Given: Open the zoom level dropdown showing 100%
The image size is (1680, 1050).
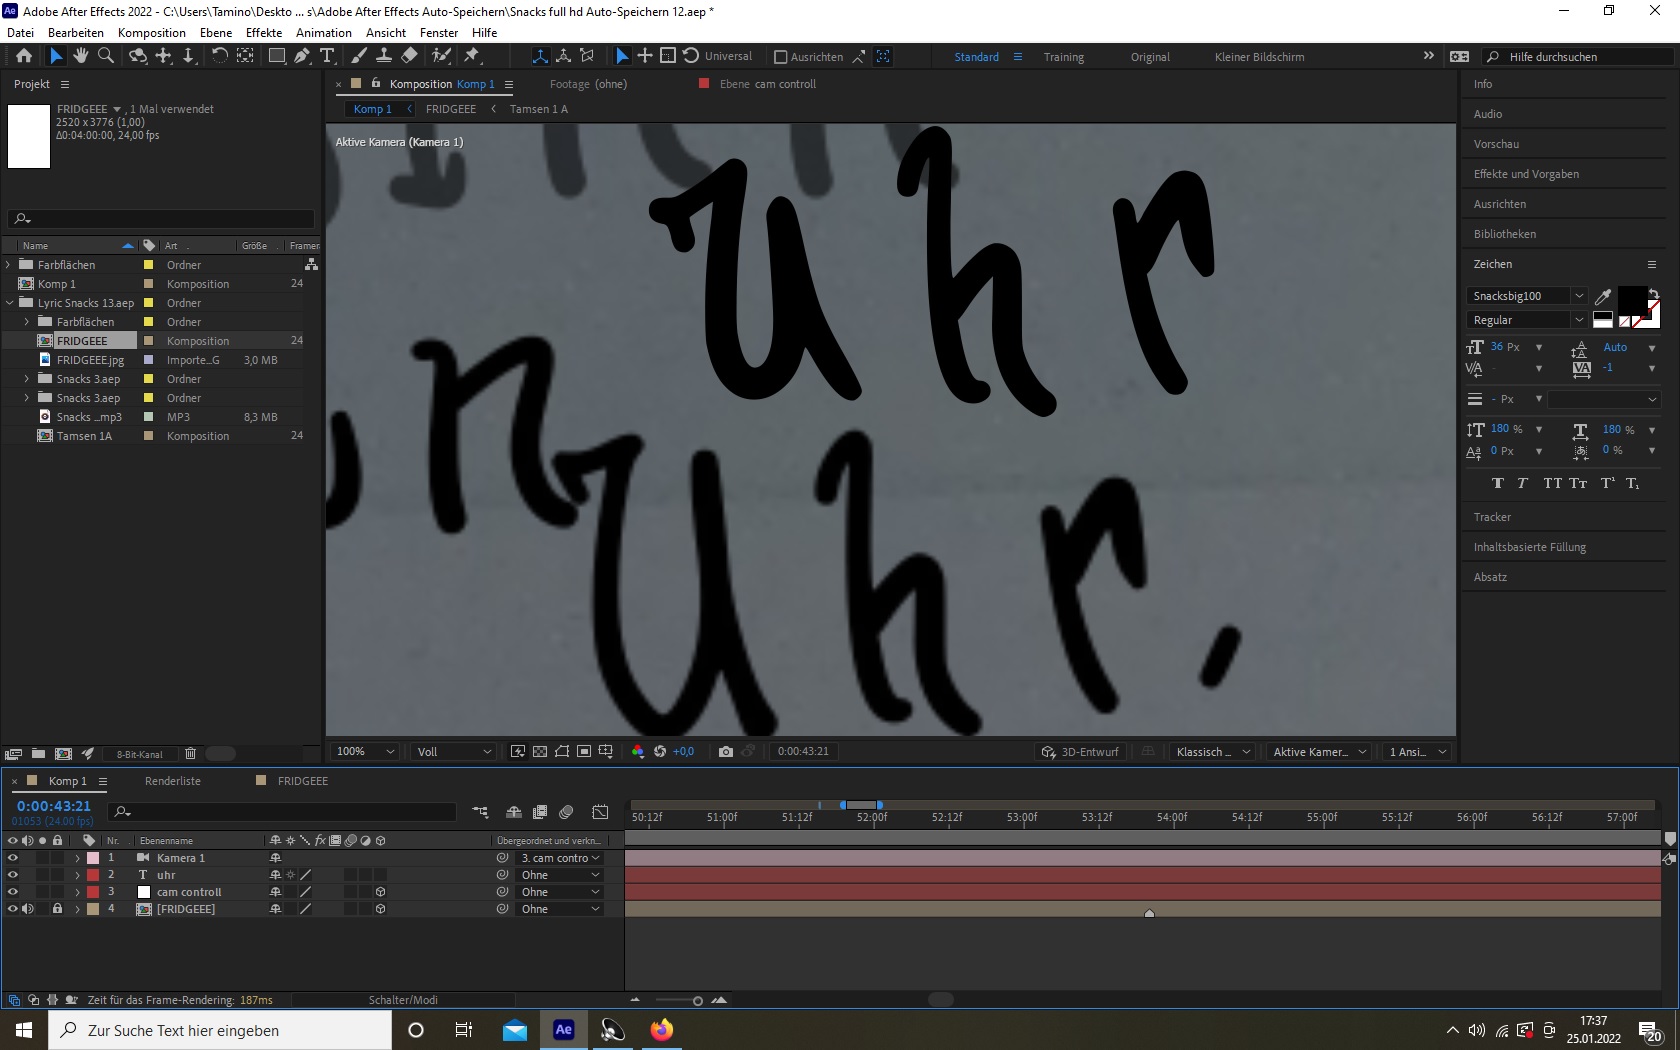Looking at the screenshot, I should [x=363, y=751].
